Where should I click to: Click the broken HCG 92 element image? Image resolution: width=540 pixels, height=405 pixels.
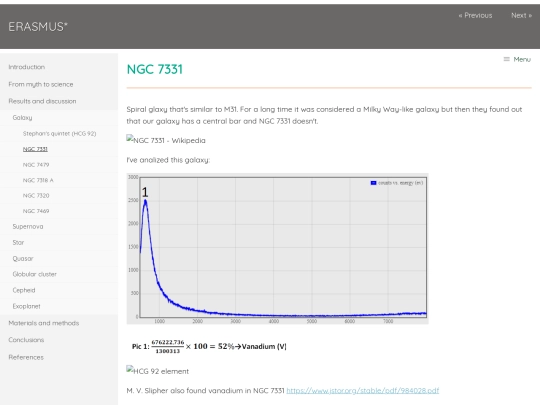coord(158,371)
